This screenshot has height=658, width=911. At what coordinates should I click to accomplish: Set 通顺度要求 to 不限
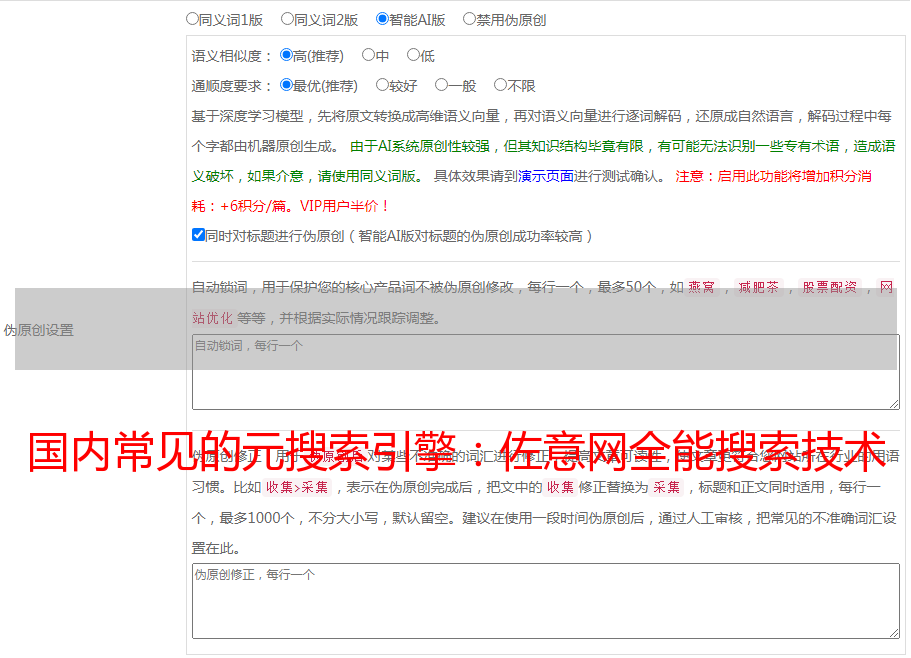[x=500, y=85]
